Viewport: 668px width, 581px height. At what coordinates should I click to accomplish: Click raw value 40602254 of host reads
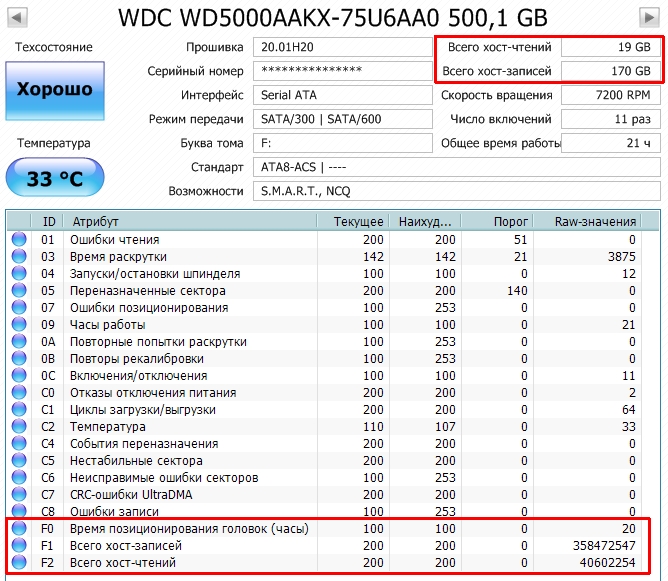point(607,563)
